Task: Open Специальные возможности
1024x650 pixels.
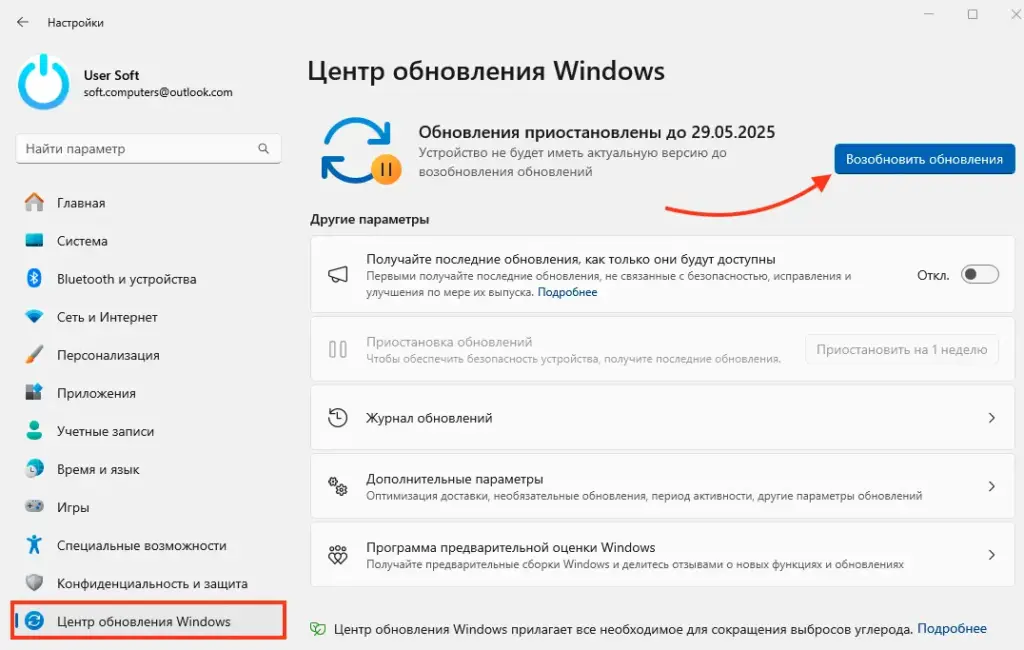Action: (x=148, y=544)
